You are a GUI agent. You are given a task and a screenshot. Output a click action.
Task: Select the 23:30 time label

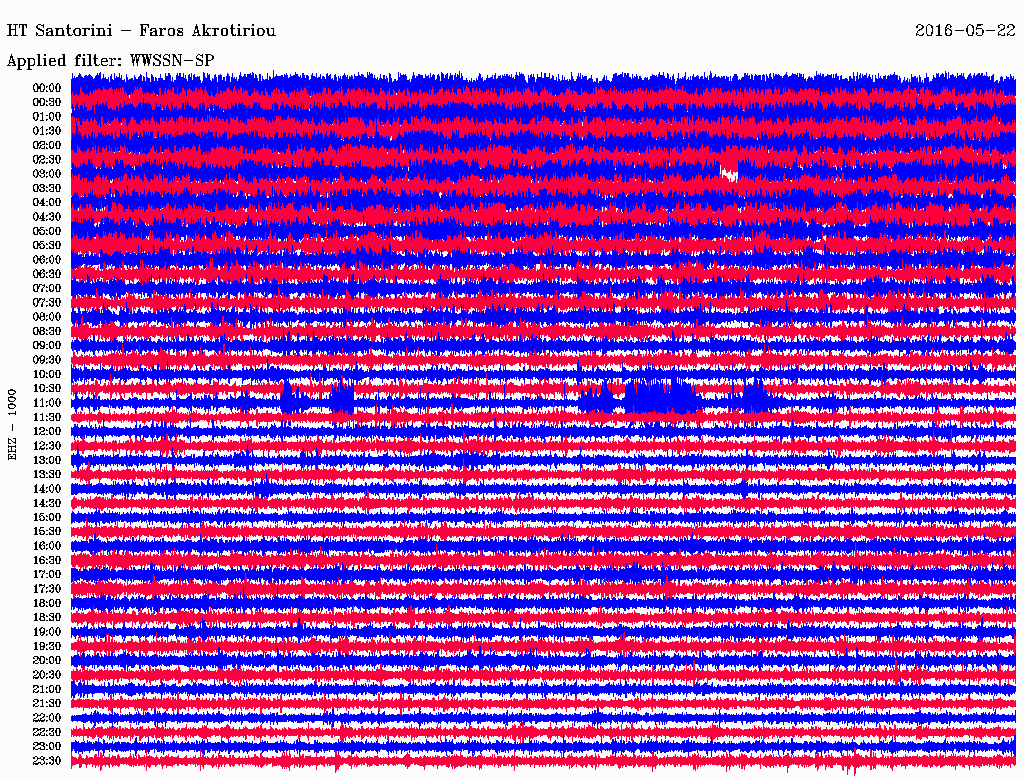click(x=47, y=761)
